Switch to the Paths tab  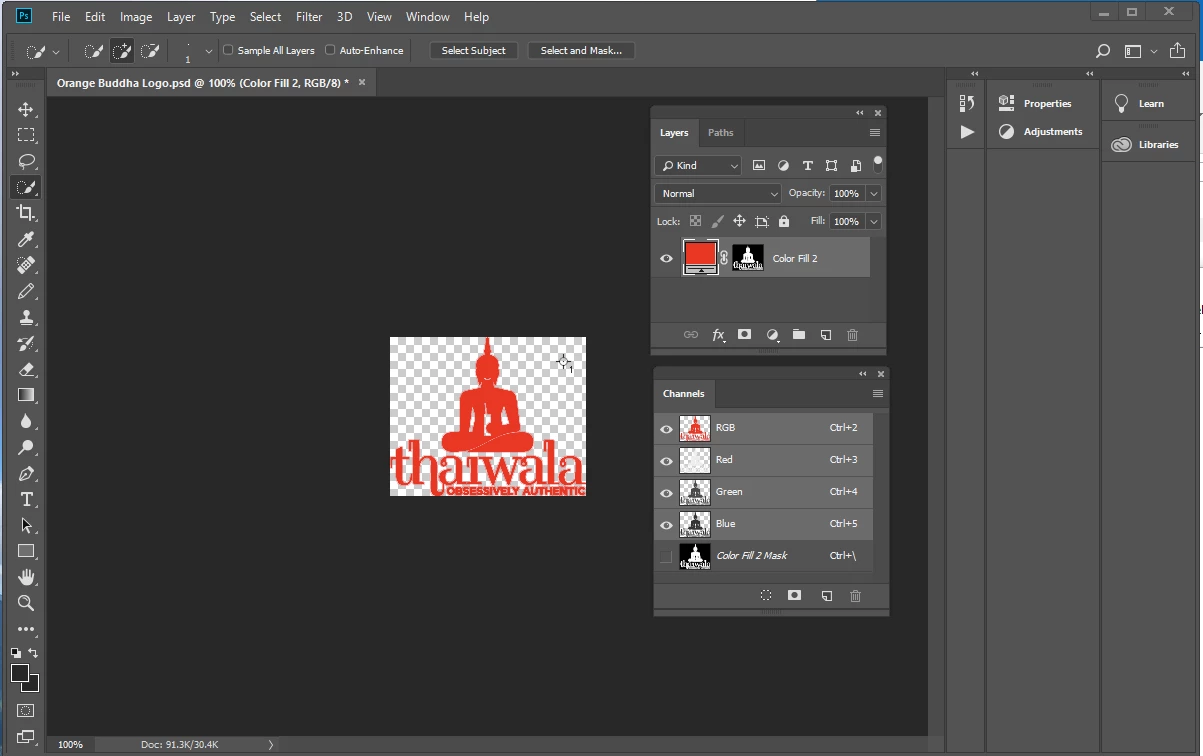tap(720, 132)
